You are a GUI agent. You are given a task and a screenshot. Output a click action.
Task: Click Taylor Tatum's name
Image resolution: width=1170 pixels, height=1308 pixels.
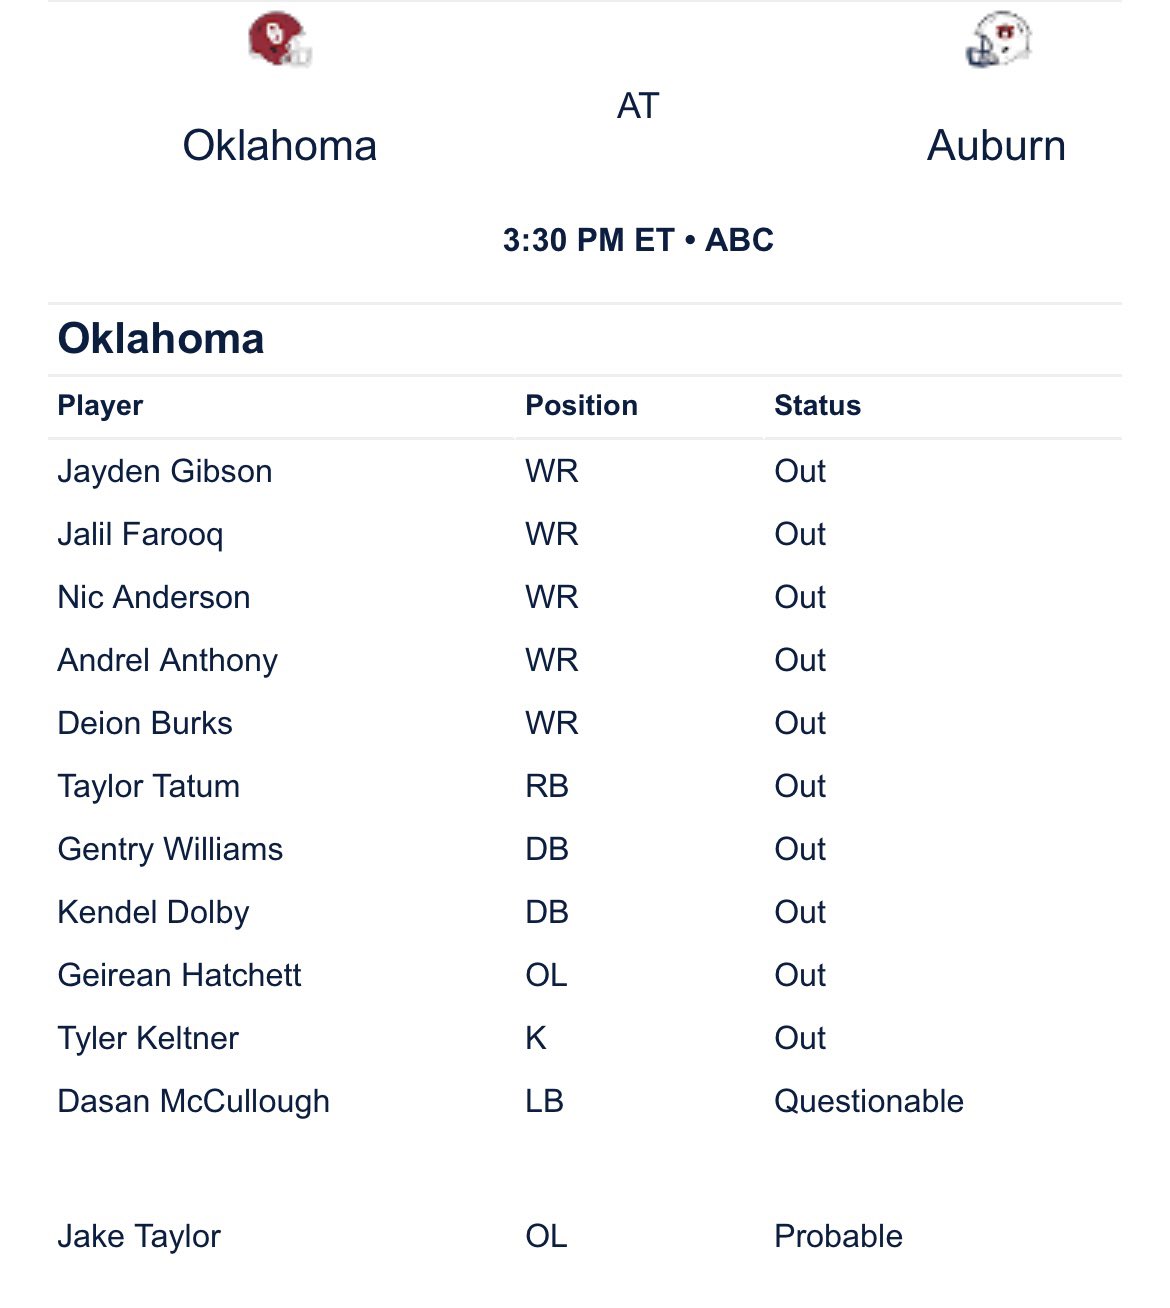[x=149, y=787]
